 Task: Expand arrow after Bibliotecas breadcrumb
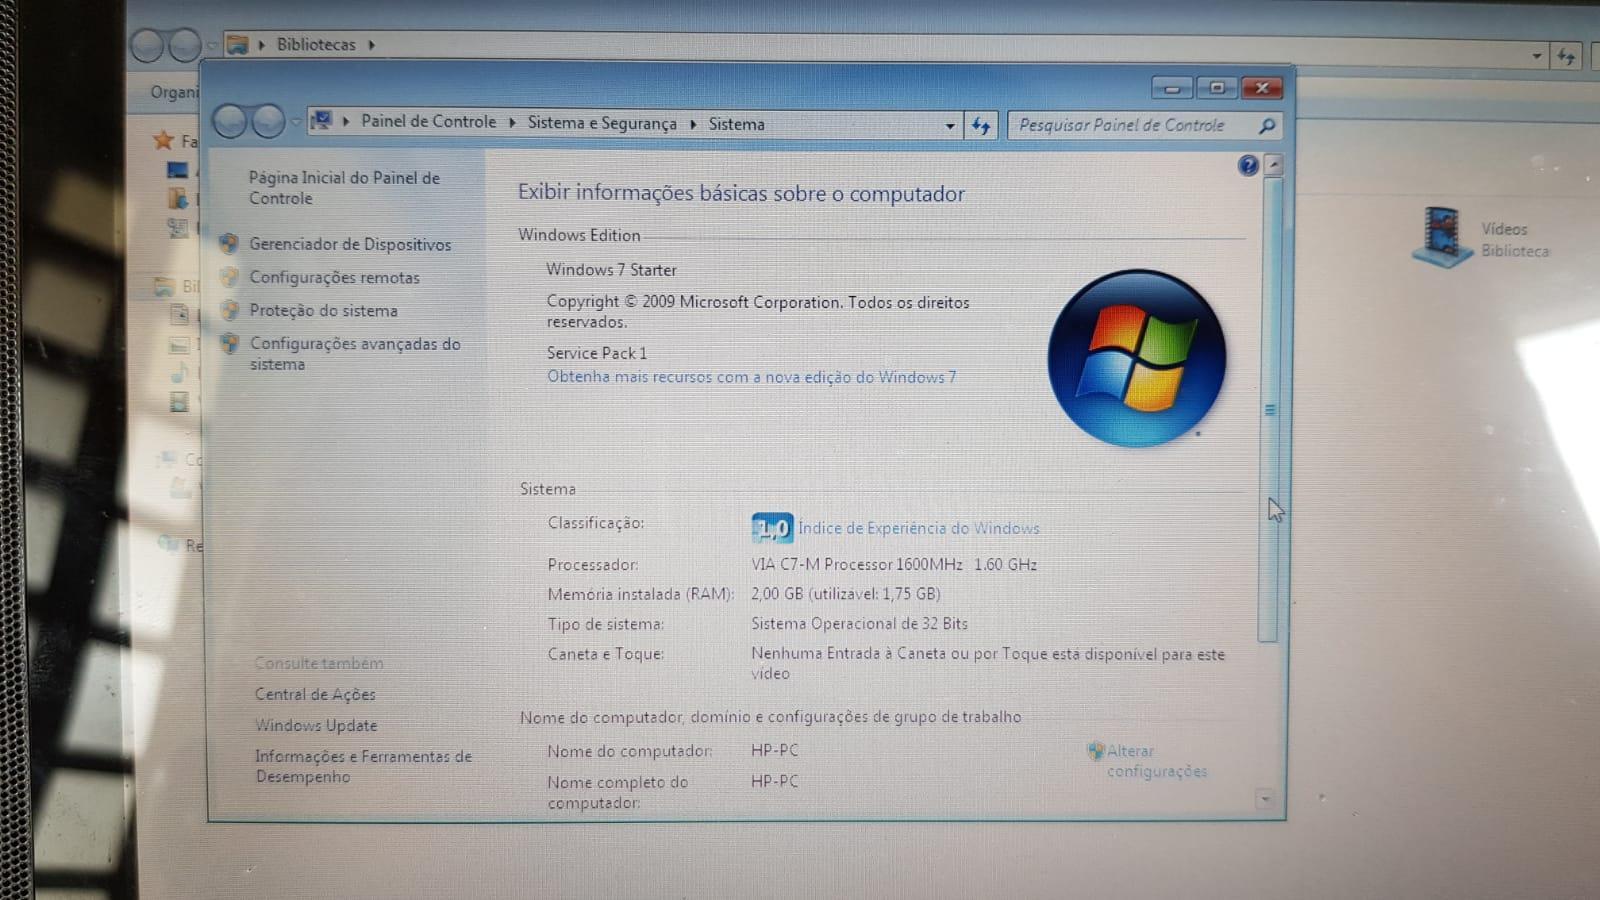[371, 45]
